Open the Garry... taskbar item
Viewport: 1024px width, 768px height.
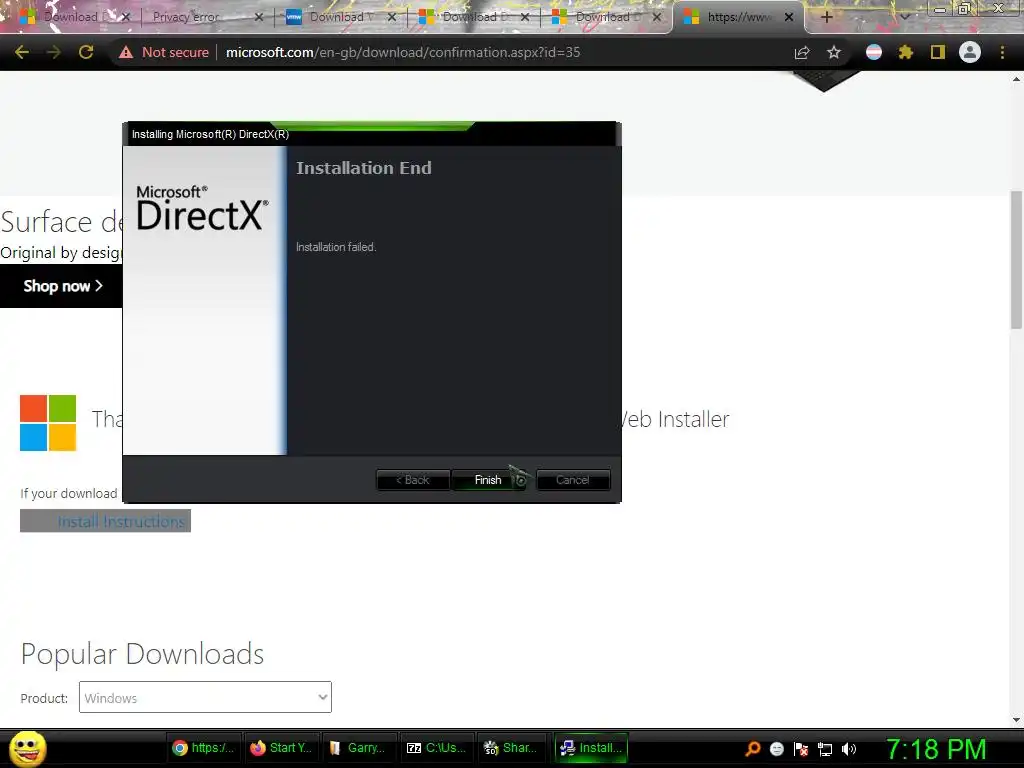(x=359, y=748)
